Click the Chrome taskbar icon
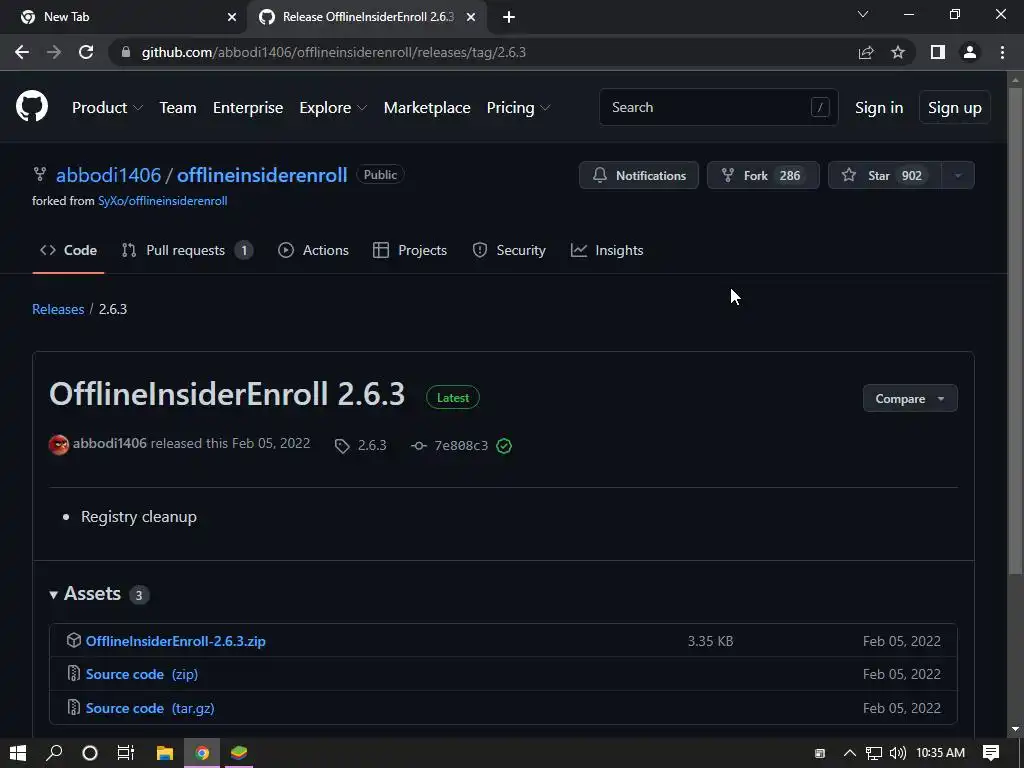Viewport: 1024px width, 768px height. pyautogui.click(x=202, y=753)
